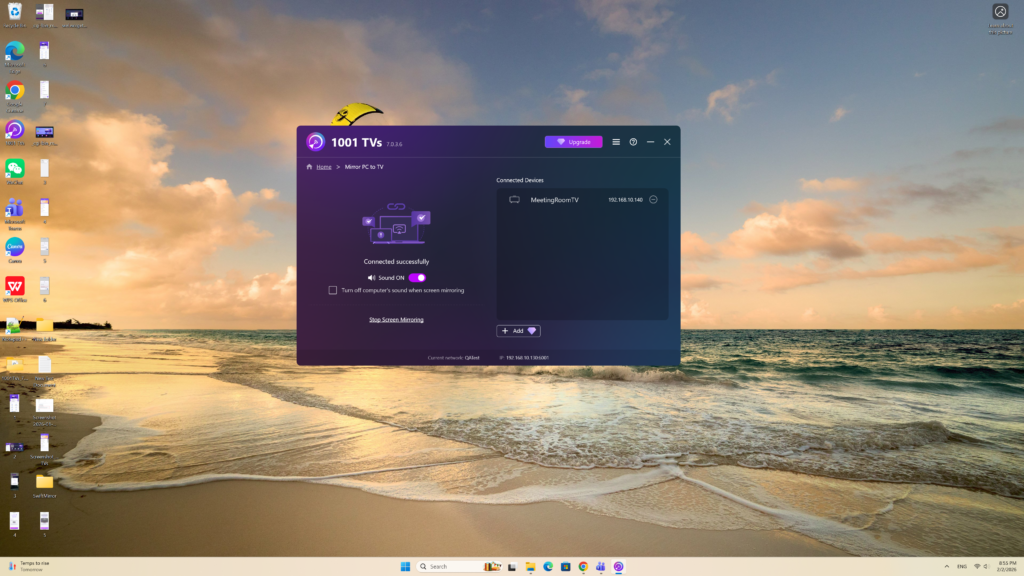Open the WPS Office desktop icon

click(14, 286)
